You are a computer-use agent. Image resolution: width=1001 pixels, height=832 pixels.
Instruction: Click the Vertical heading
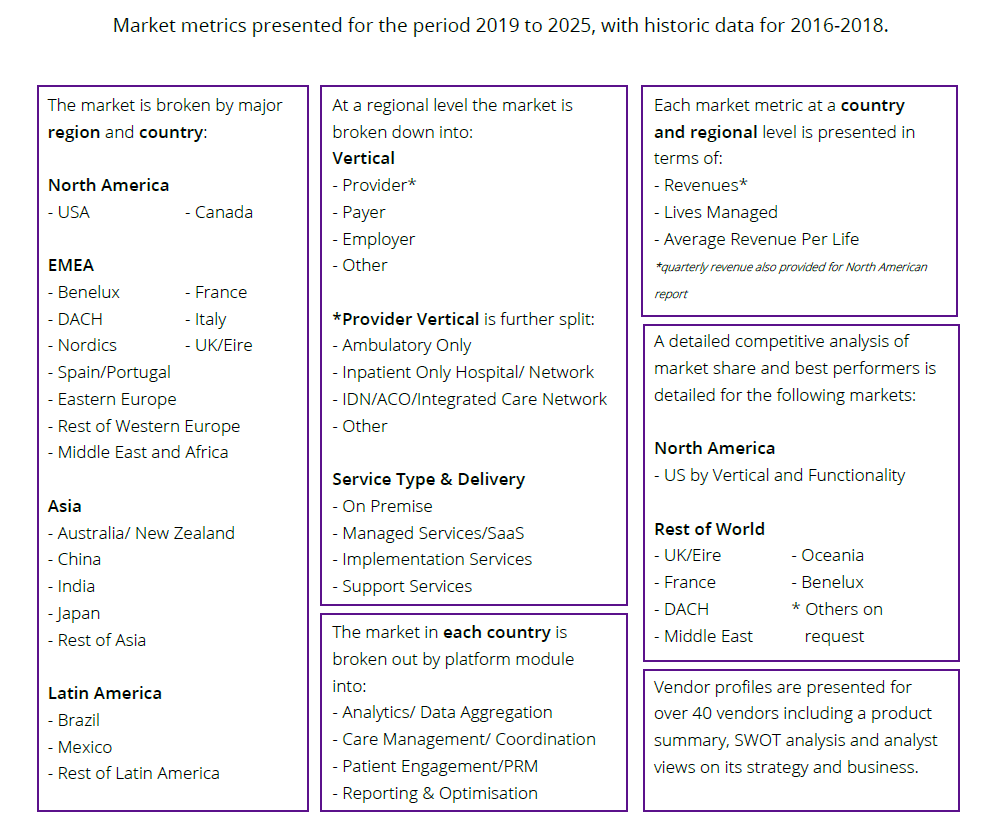363,158
